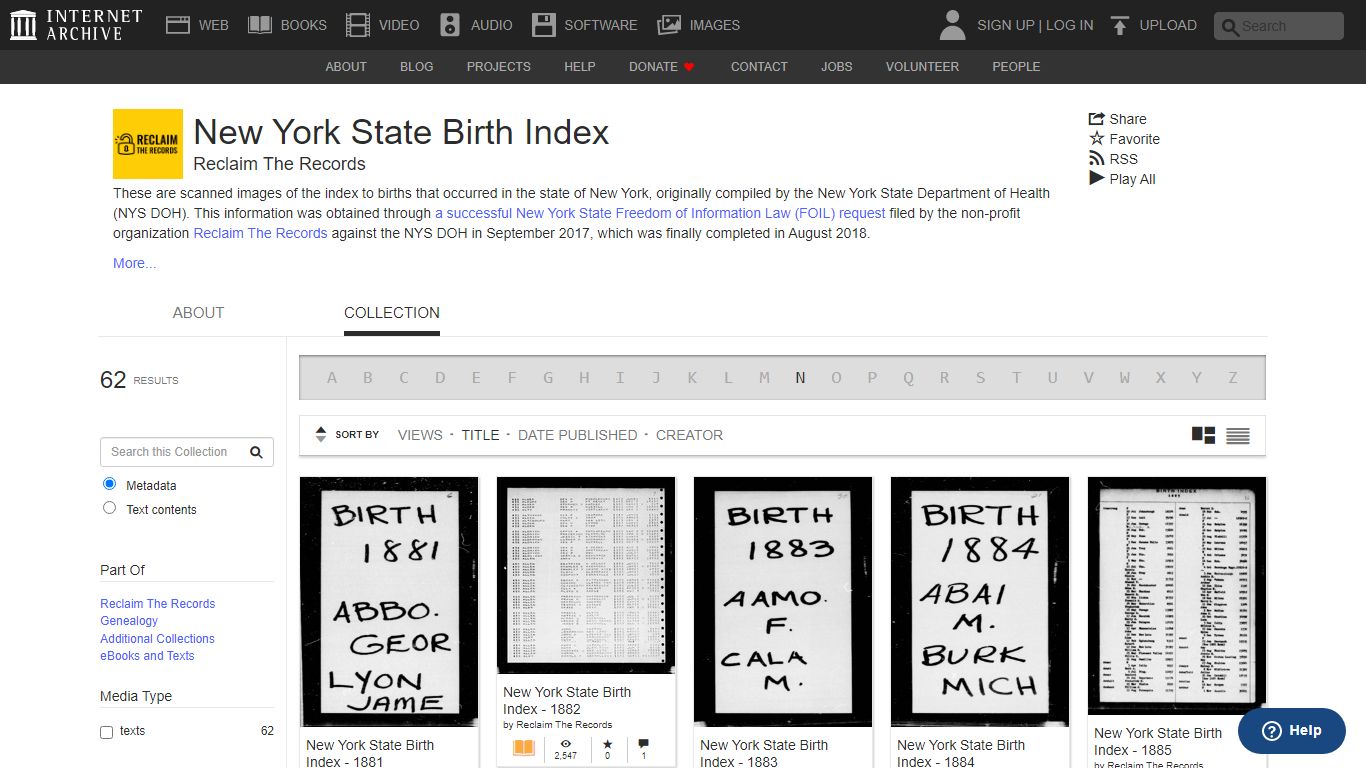This screenshot has width=1366, height=768.
Task: Sort by CREATOR
Action: pos(689,435)
